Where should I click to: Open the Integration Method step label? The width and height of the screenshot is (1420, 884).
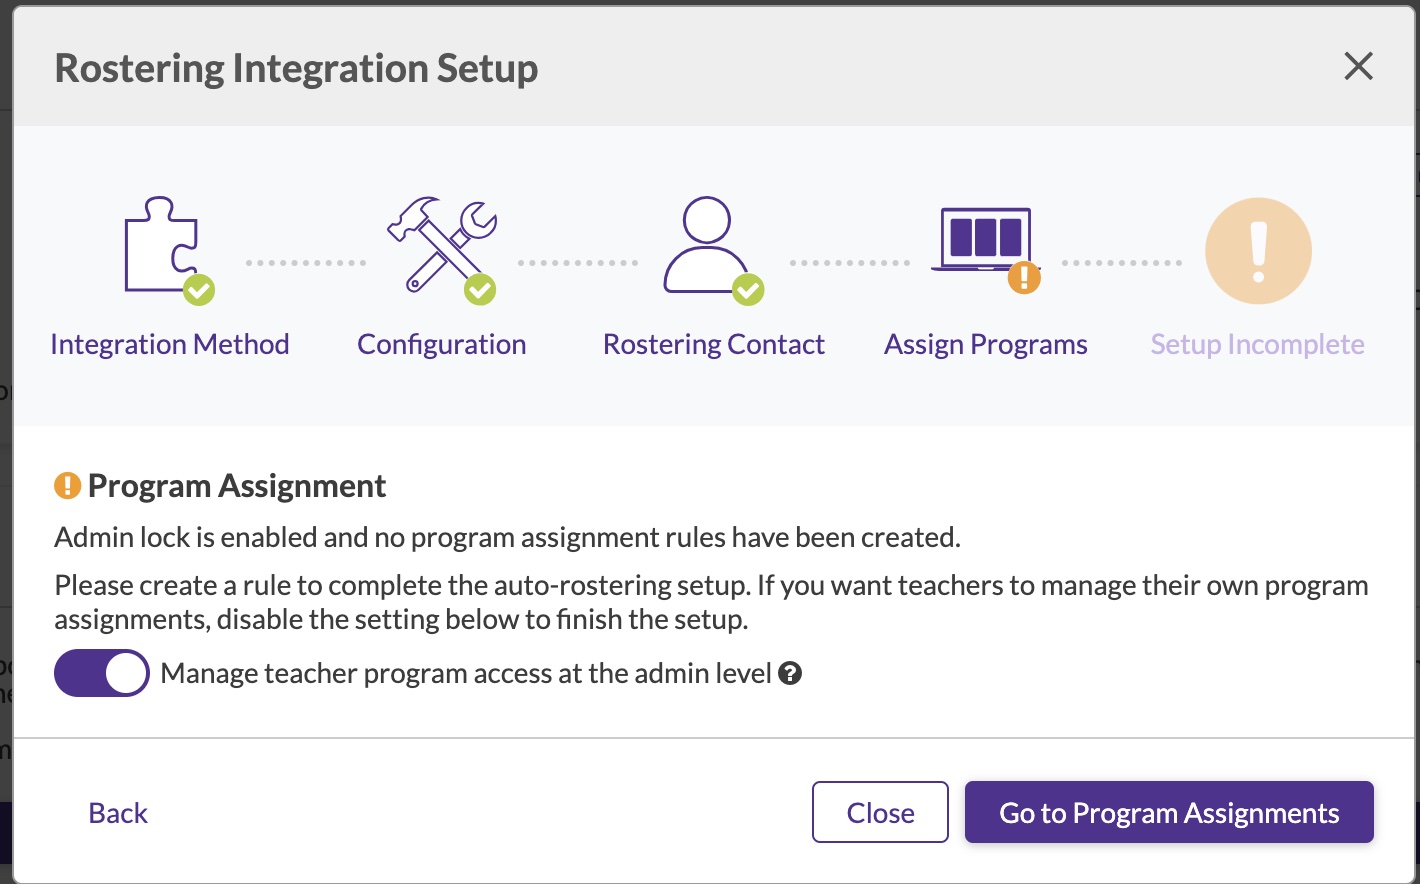point(170,345)
